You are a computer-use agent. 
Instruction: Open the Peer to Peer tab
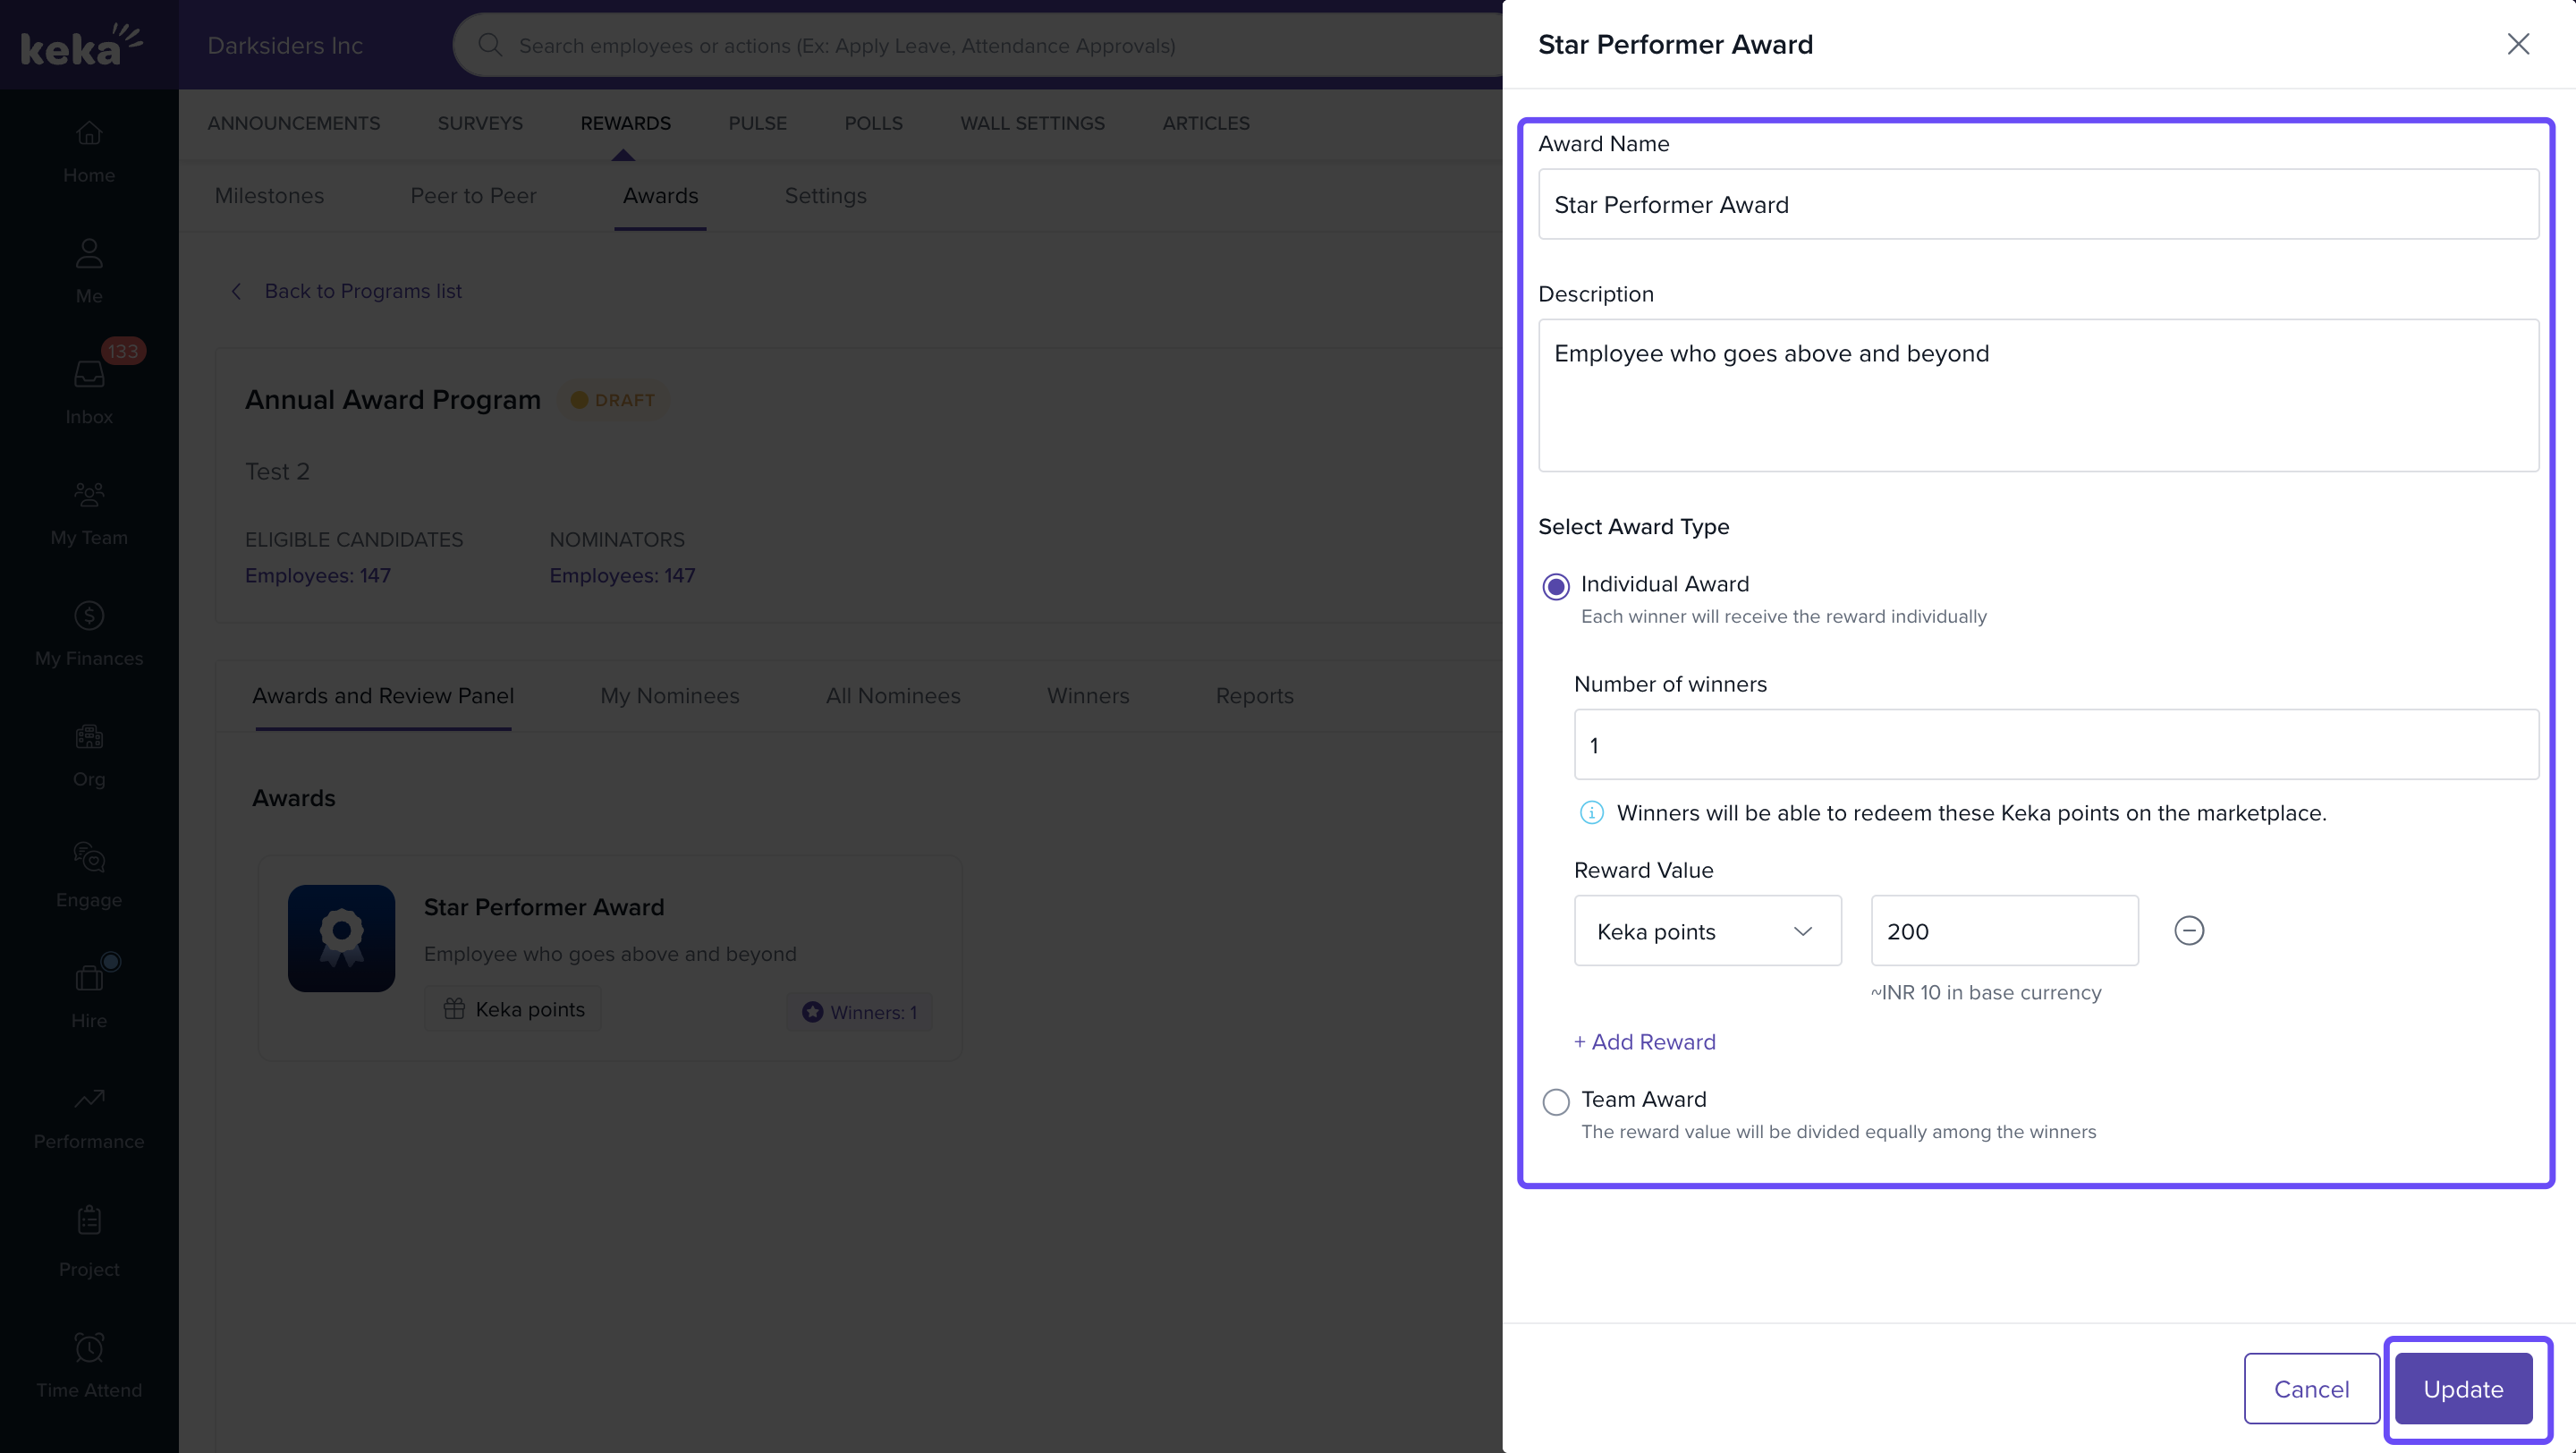click(473, 195)
